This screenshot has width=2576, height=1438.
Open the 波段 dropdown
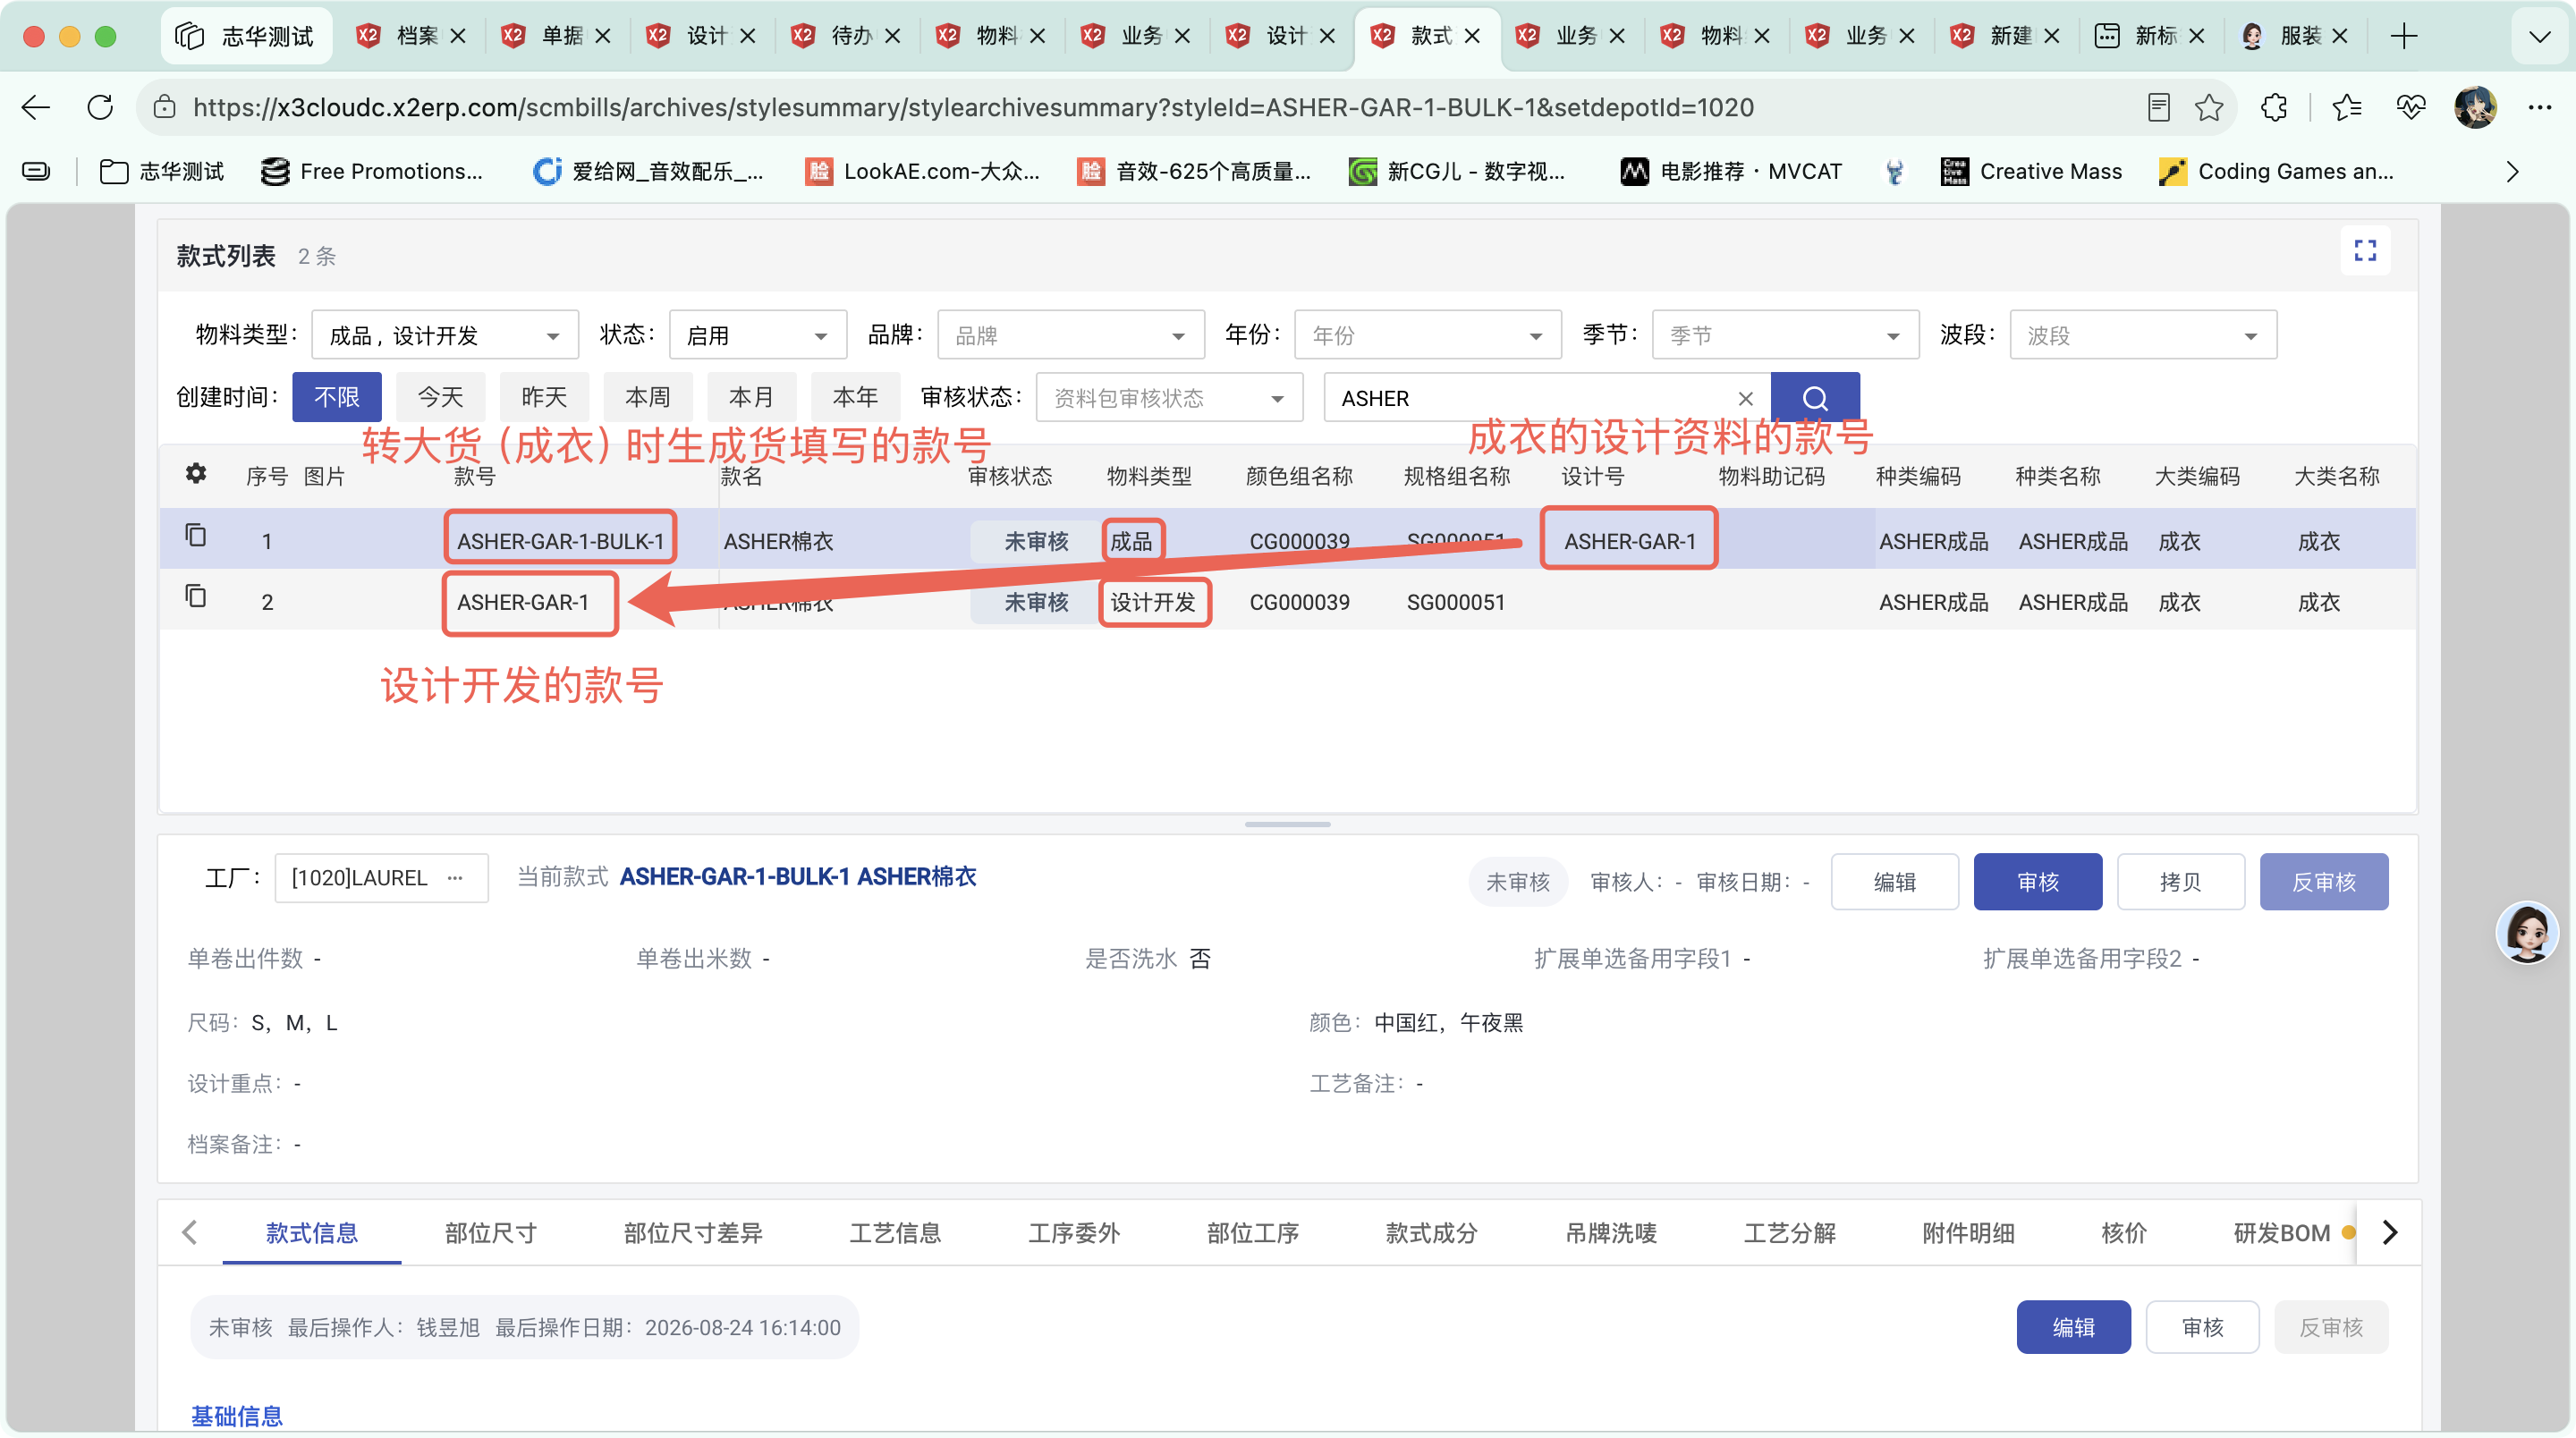click(x=2144, y=335)
